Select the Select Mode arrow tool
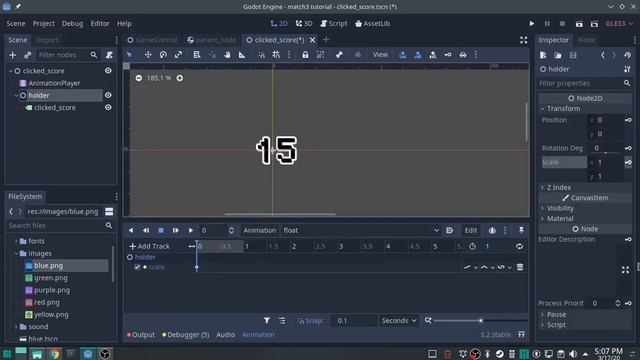This screenshot has width=640, height=360. coord(129,55)
